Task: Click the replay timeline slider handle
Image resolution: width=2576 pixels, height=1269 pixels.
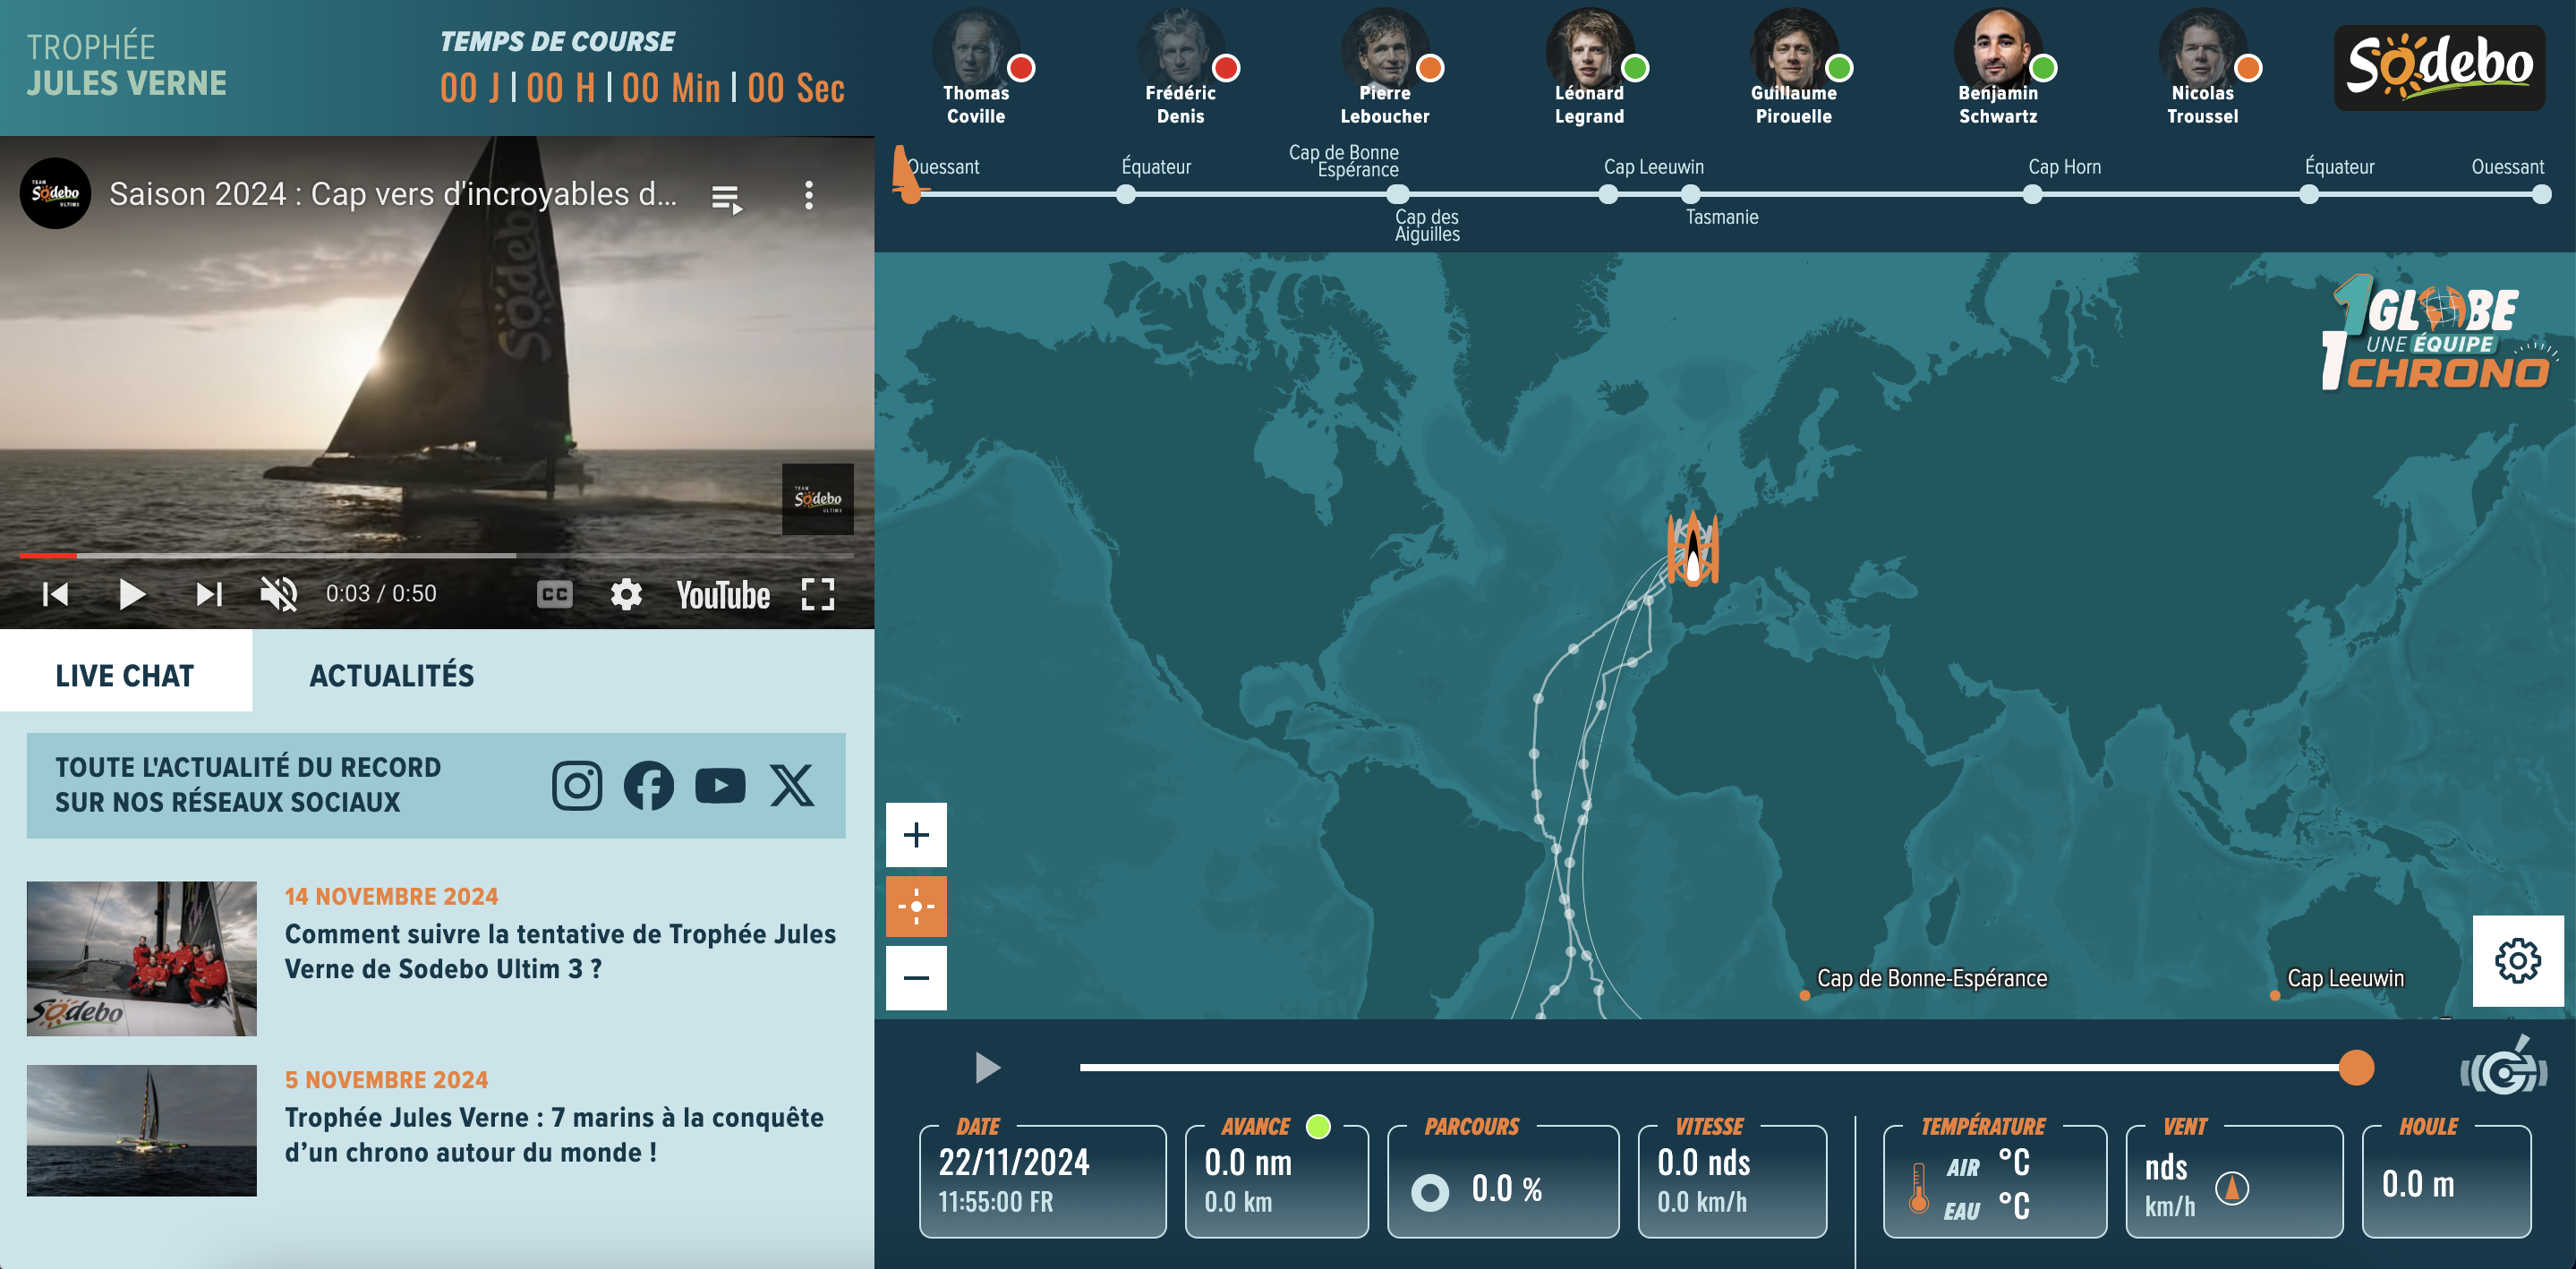Action: (x=2357, y=1068)
